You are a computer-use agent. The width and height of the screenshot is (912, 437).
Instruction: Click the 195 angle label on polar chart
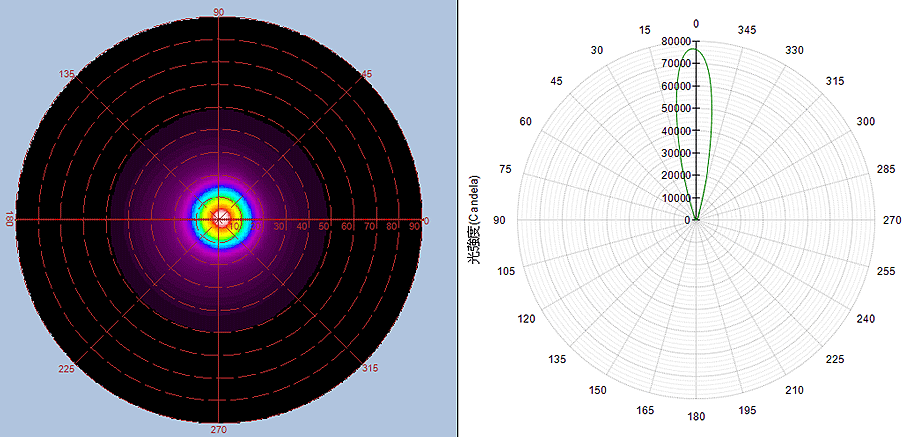[x=746, y=410]
